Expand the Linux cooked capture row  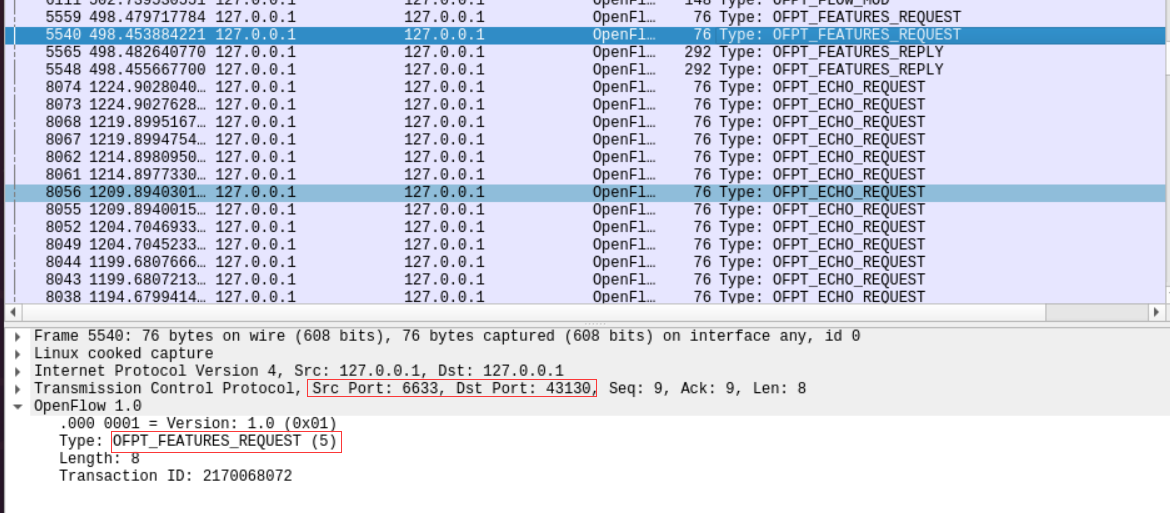[x=17, y=354]
